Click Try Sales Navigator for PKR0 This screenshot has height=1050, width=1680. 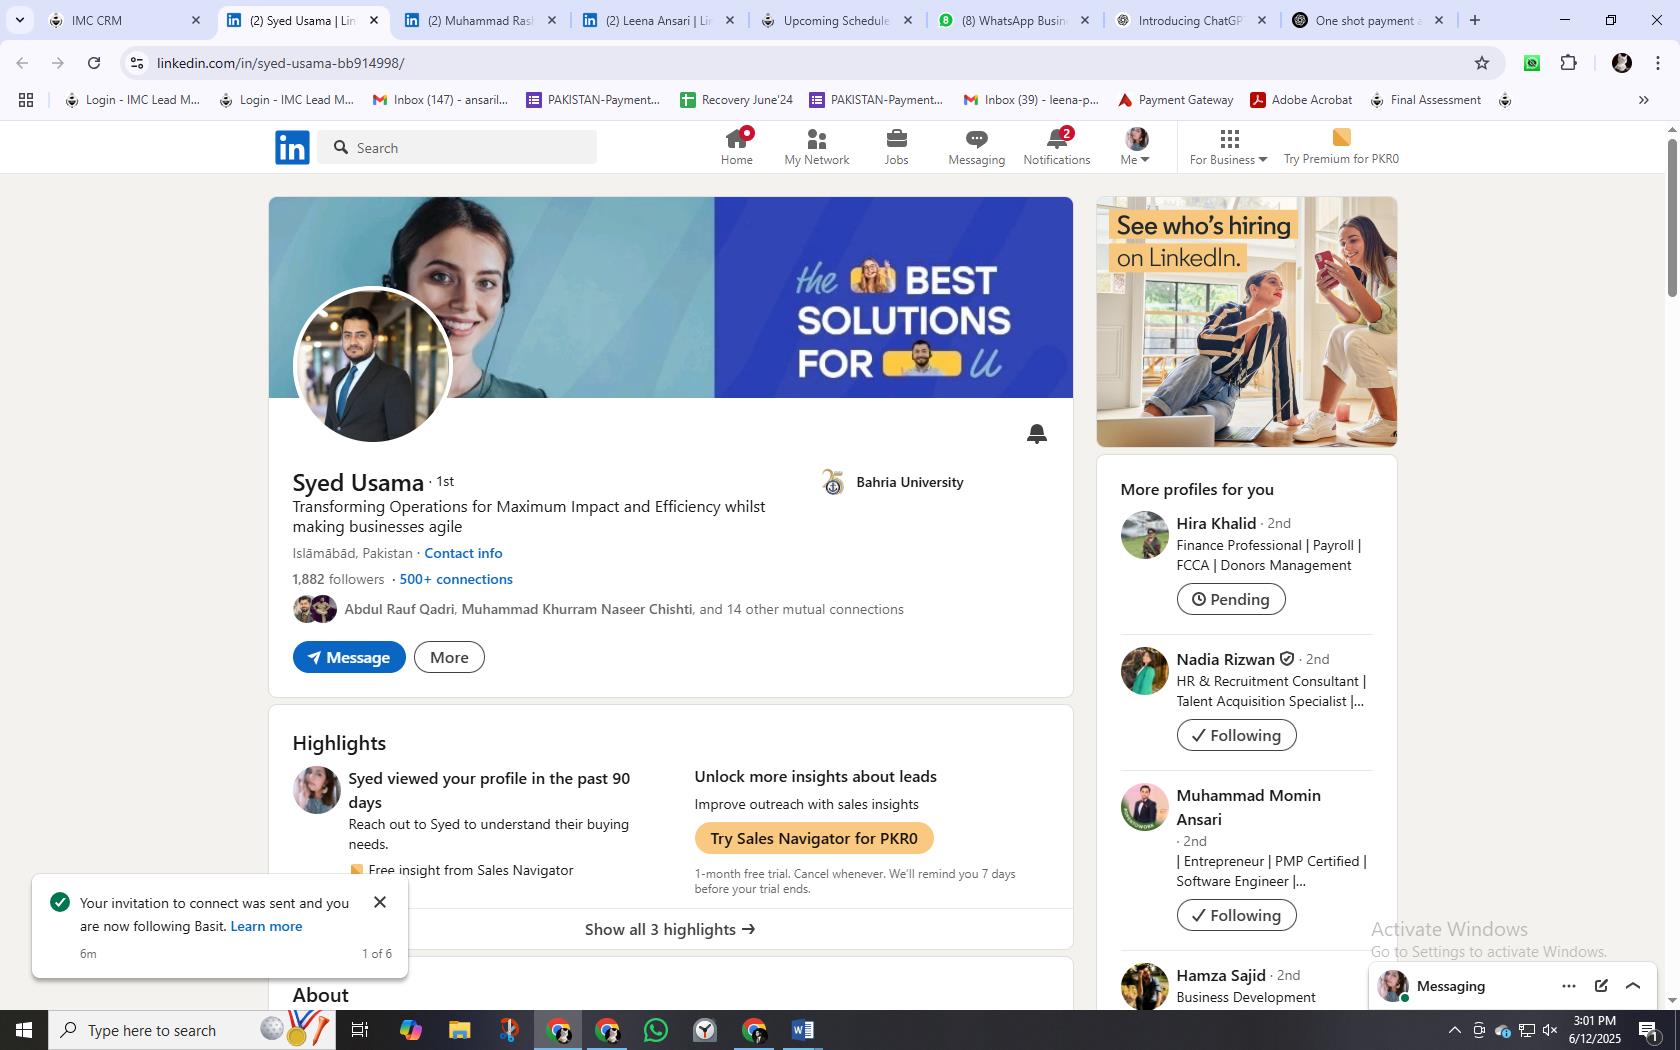tap(814, 838)
